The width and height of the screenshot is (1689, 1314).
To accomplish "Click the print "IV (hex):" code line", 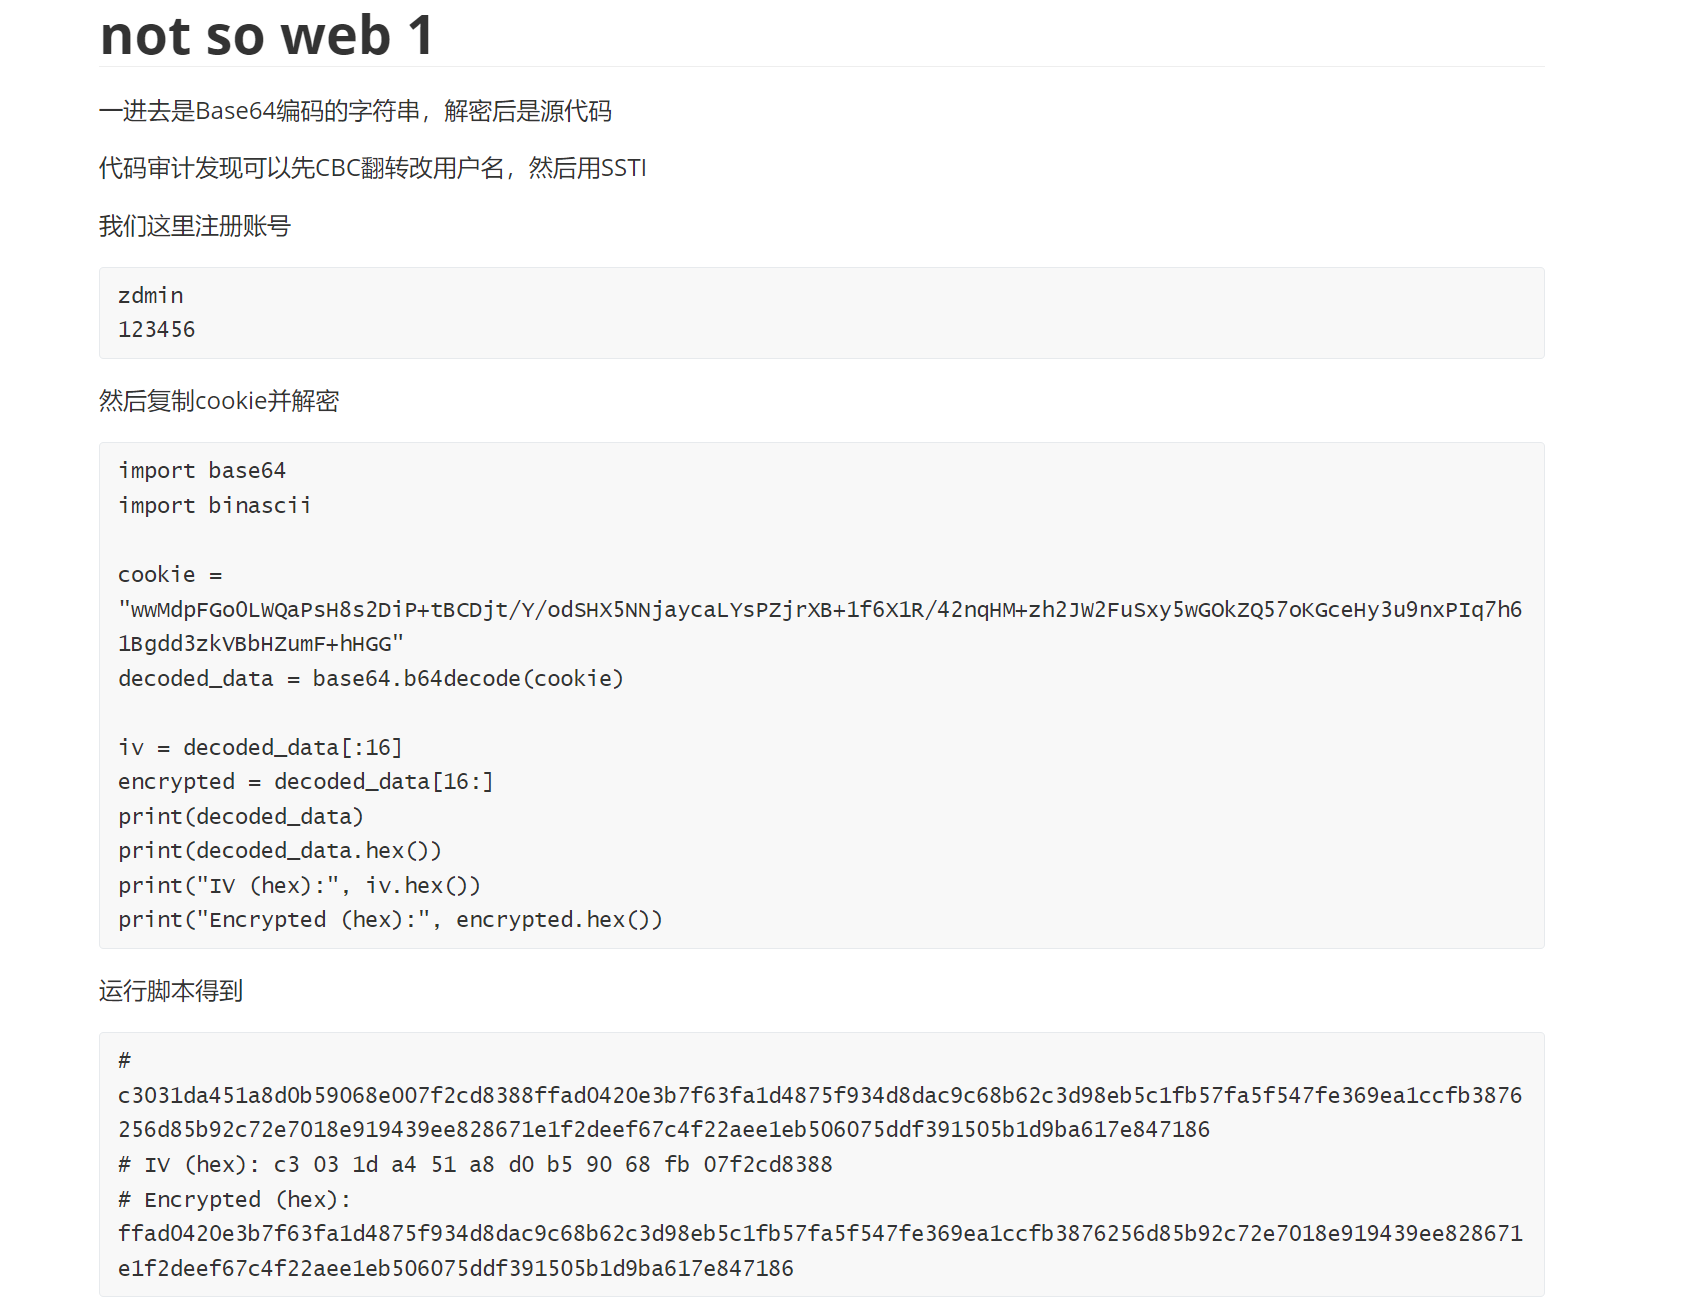I will pyautogui.click(x=299, y=886).
